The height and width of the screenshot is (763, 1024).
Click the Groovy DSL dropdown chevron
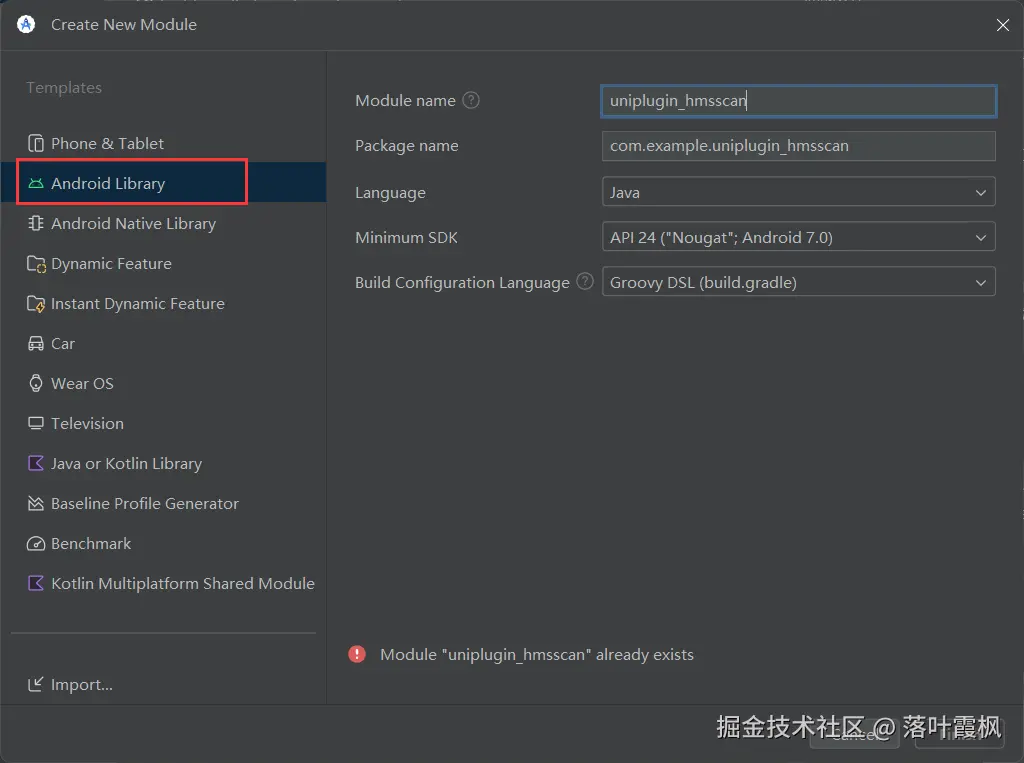click(980, 283)
